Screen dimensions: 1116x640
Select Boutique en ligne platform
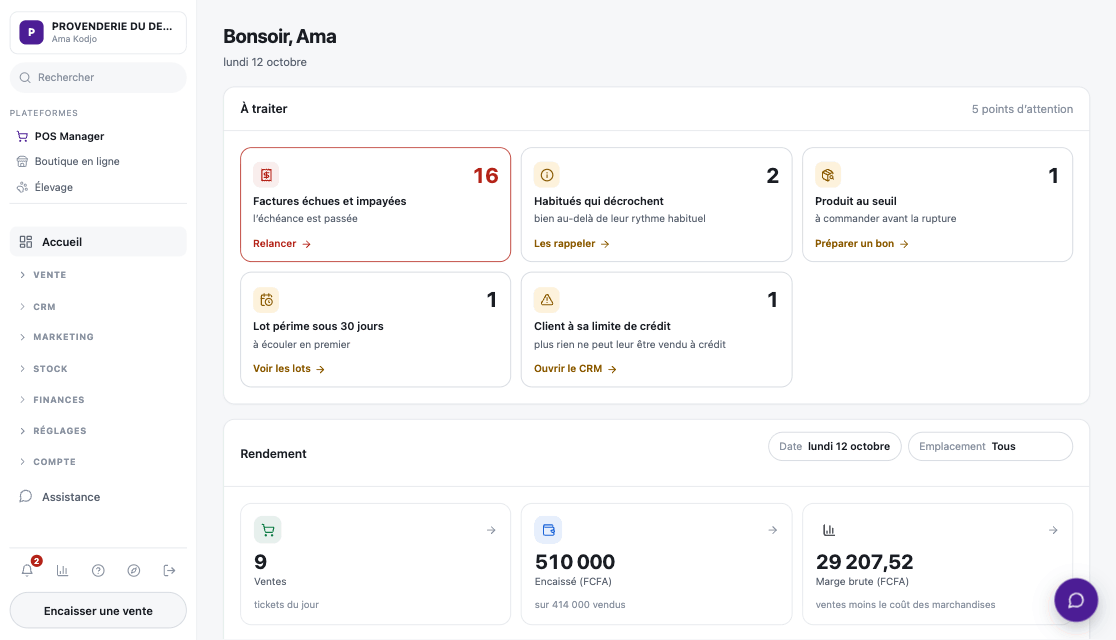click(98, 162)
